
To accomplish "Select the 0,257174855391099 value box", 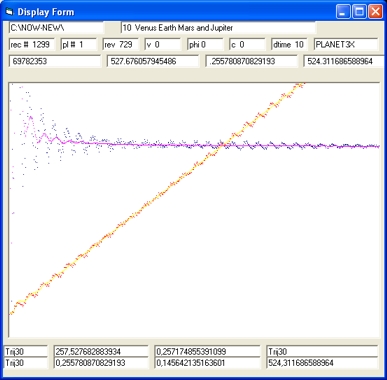I will pyautogui.click(x=207, y=351).
